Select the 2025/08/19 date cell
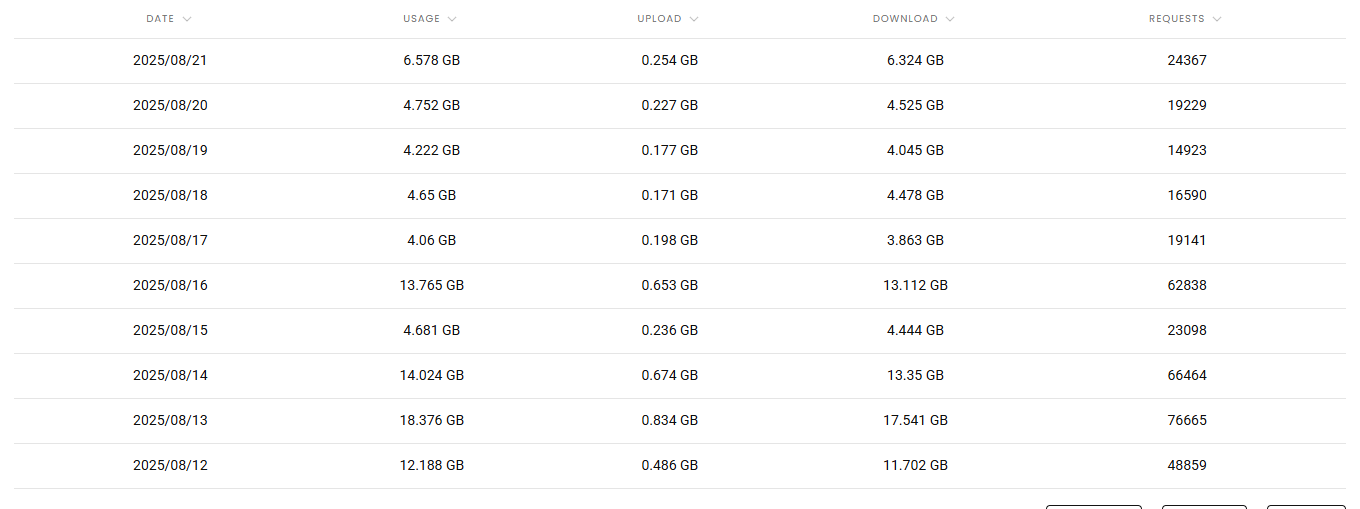The width and height of the screenshot is (1360, 509). (170, 150)
